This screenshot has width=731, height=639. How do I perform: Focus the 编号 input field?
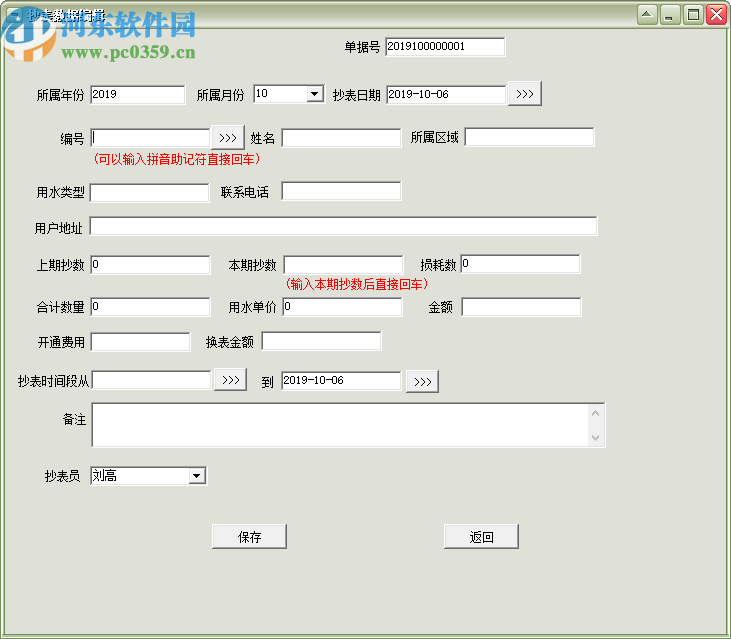[150, 138]
